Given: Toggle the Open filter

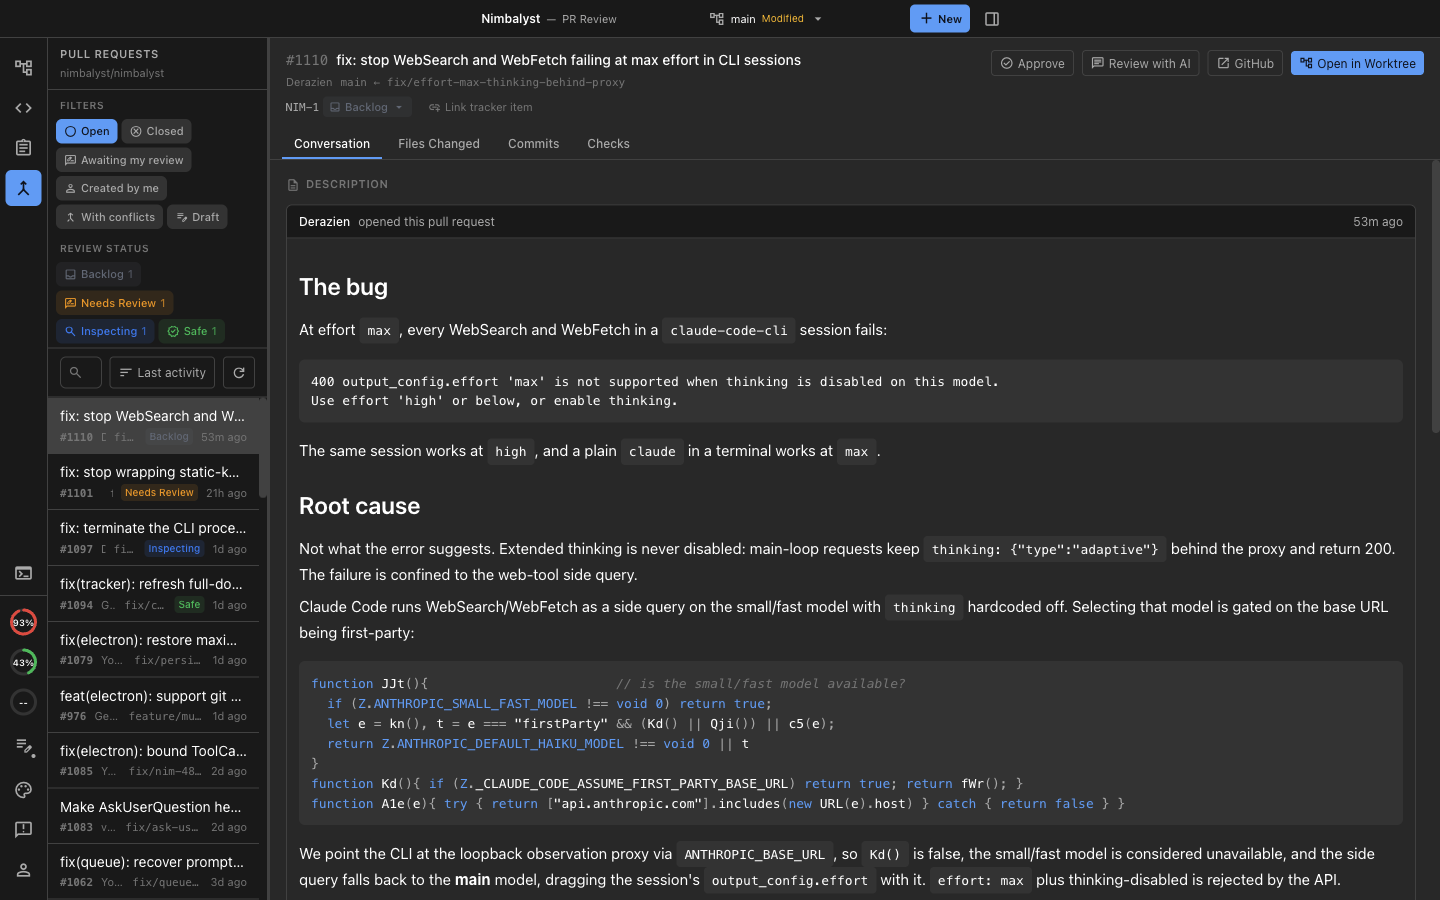Looking at the screenshot, I should [86, 131].
